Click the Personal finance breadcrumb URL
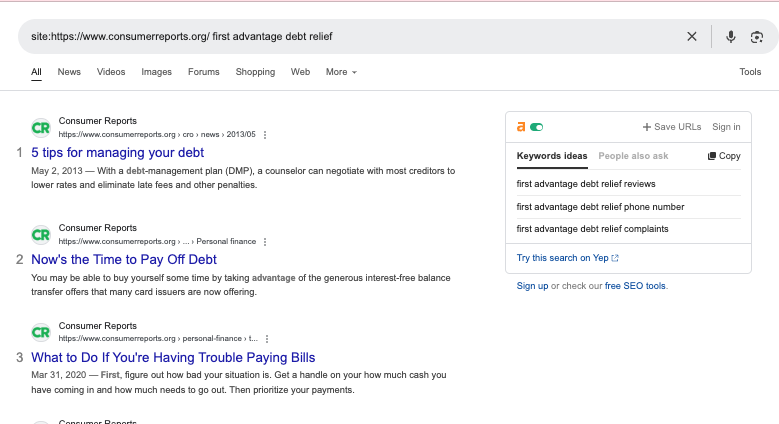 click(157, 242)
